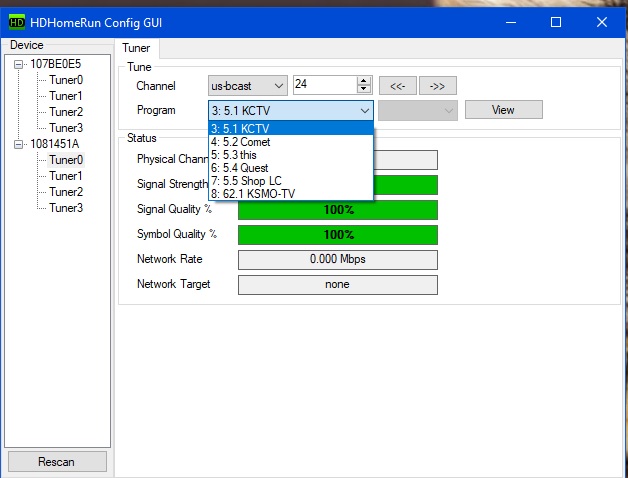This screenshot has width=628, height=478.
Task: Minimize the HDHomeRun Config GUI window
Action: (x=511, y=22)
